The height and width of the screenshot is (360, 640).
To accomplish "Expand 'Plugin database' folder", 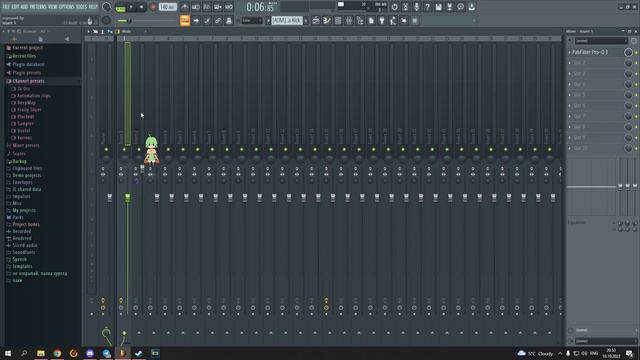I will 28,64.
